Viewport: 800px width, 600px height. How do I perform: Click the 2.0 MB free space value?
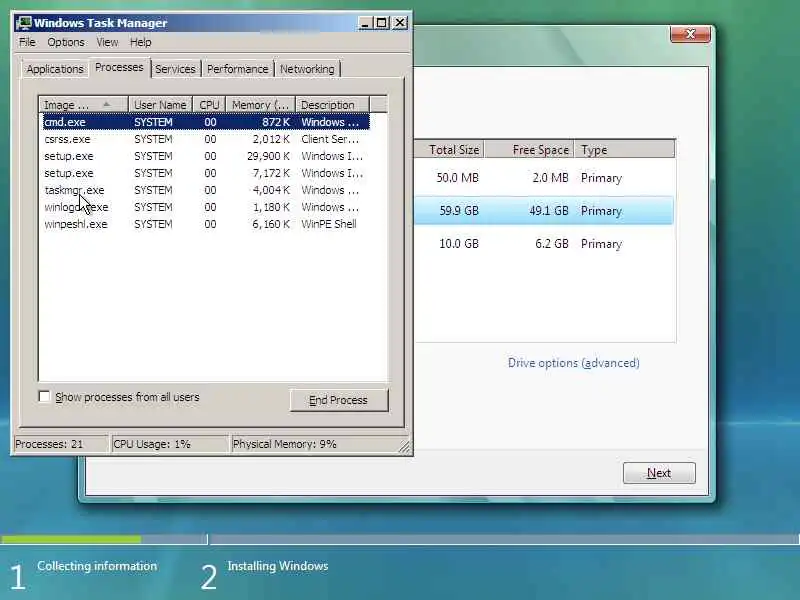point(550,178)
